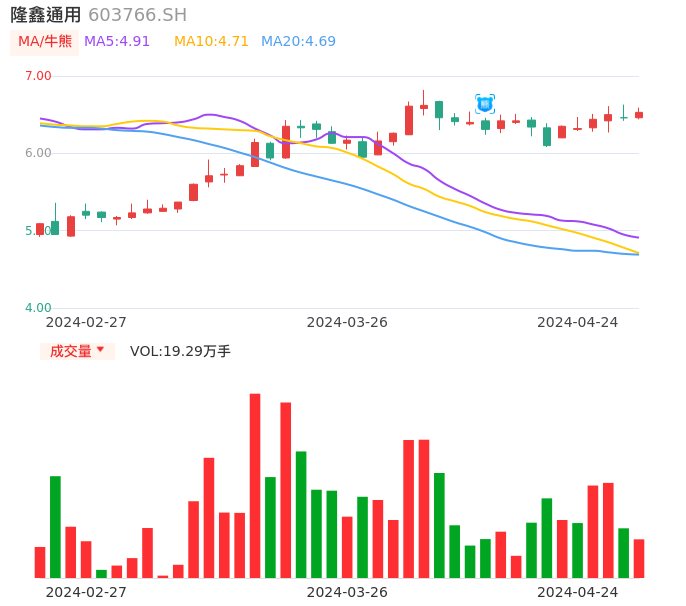Click the 2024-04-24 date under price chart

[x=577, y=322]
